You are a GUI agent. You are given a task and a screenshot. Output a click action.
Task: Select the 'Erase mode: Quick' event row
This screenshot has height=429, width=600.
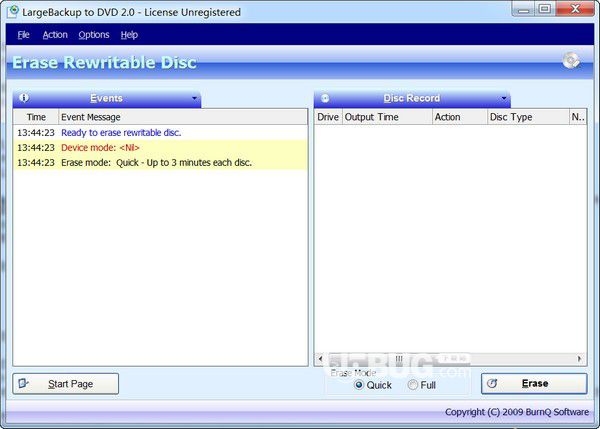(x=160, y=163)
